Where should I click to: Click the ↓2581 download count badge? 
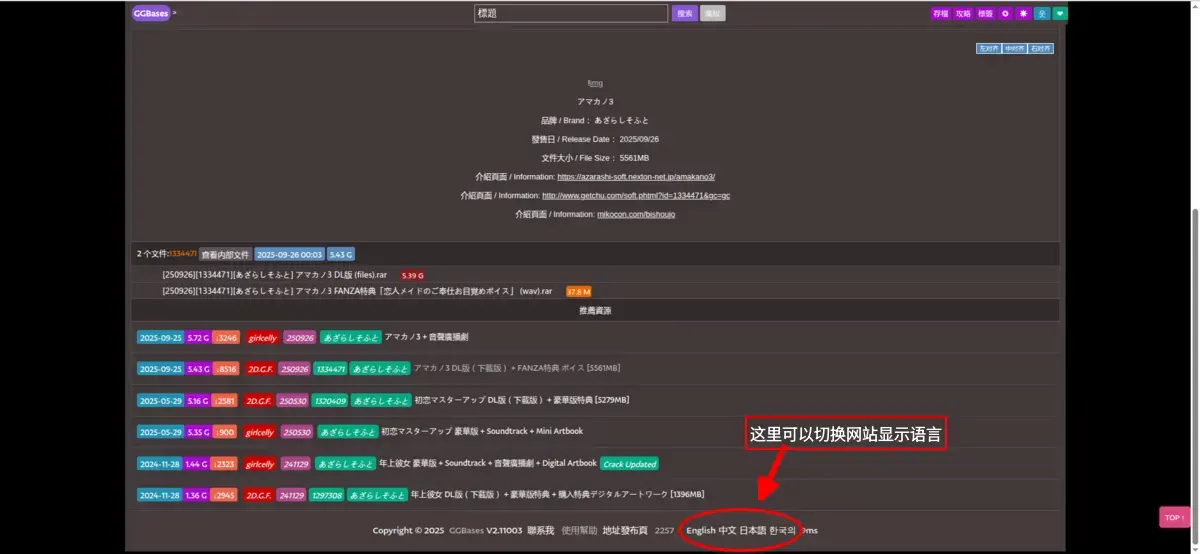point(226,400)
